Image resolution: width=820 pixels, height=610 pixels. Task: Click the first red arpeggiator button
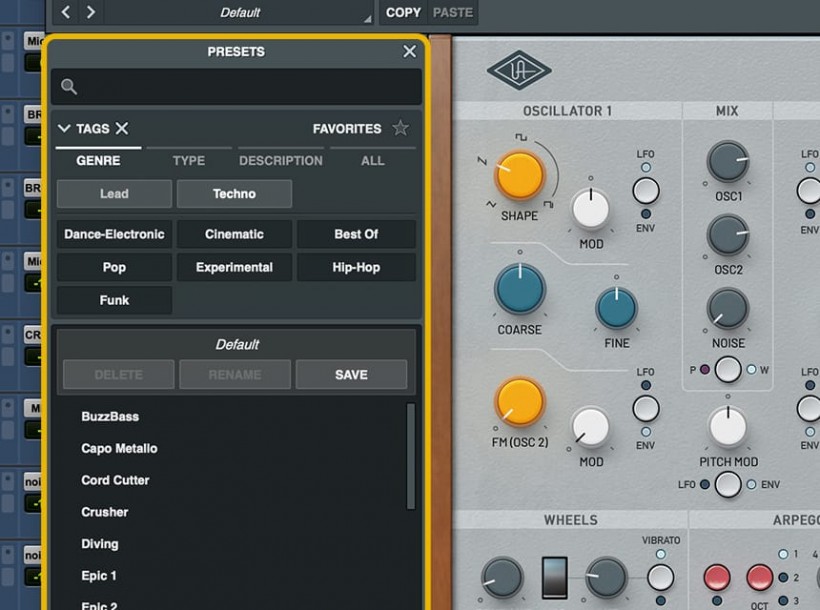click(716, 578)
